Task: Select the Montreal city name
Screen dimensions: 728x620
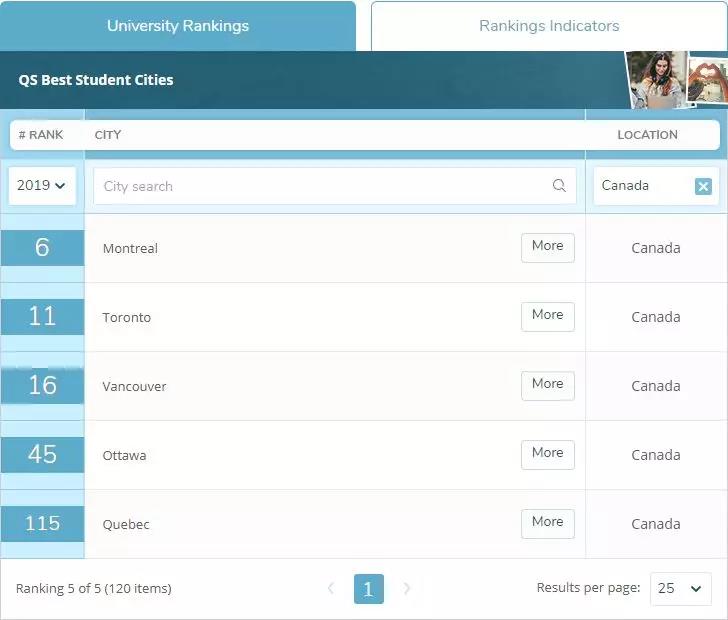Action: [130, 248]
